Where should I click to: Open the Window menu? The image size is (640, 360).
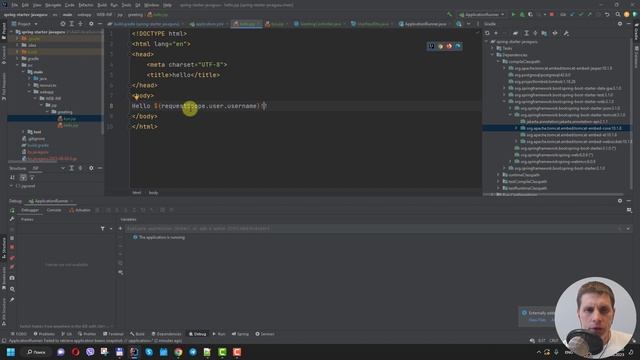coord(151,5)
